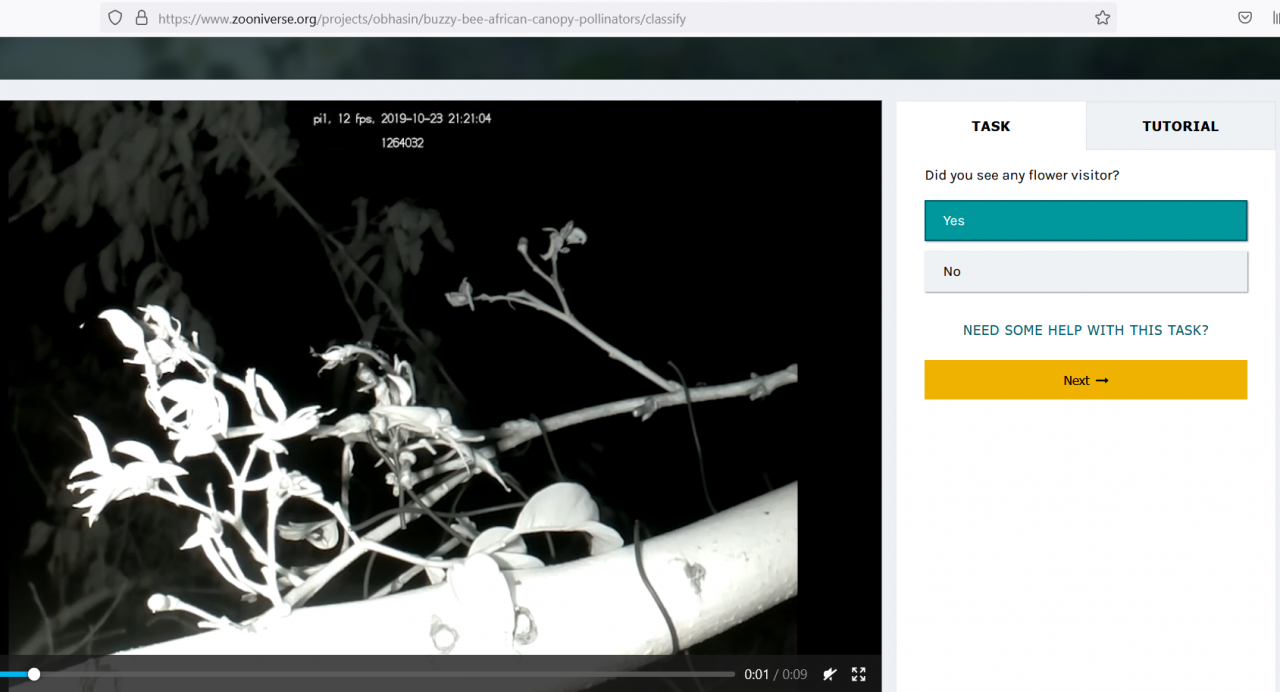Image resolution: width=1280 pixels, height=692 pixels.
Task: Switch to the TASK tab
Action: coord(991,126)
